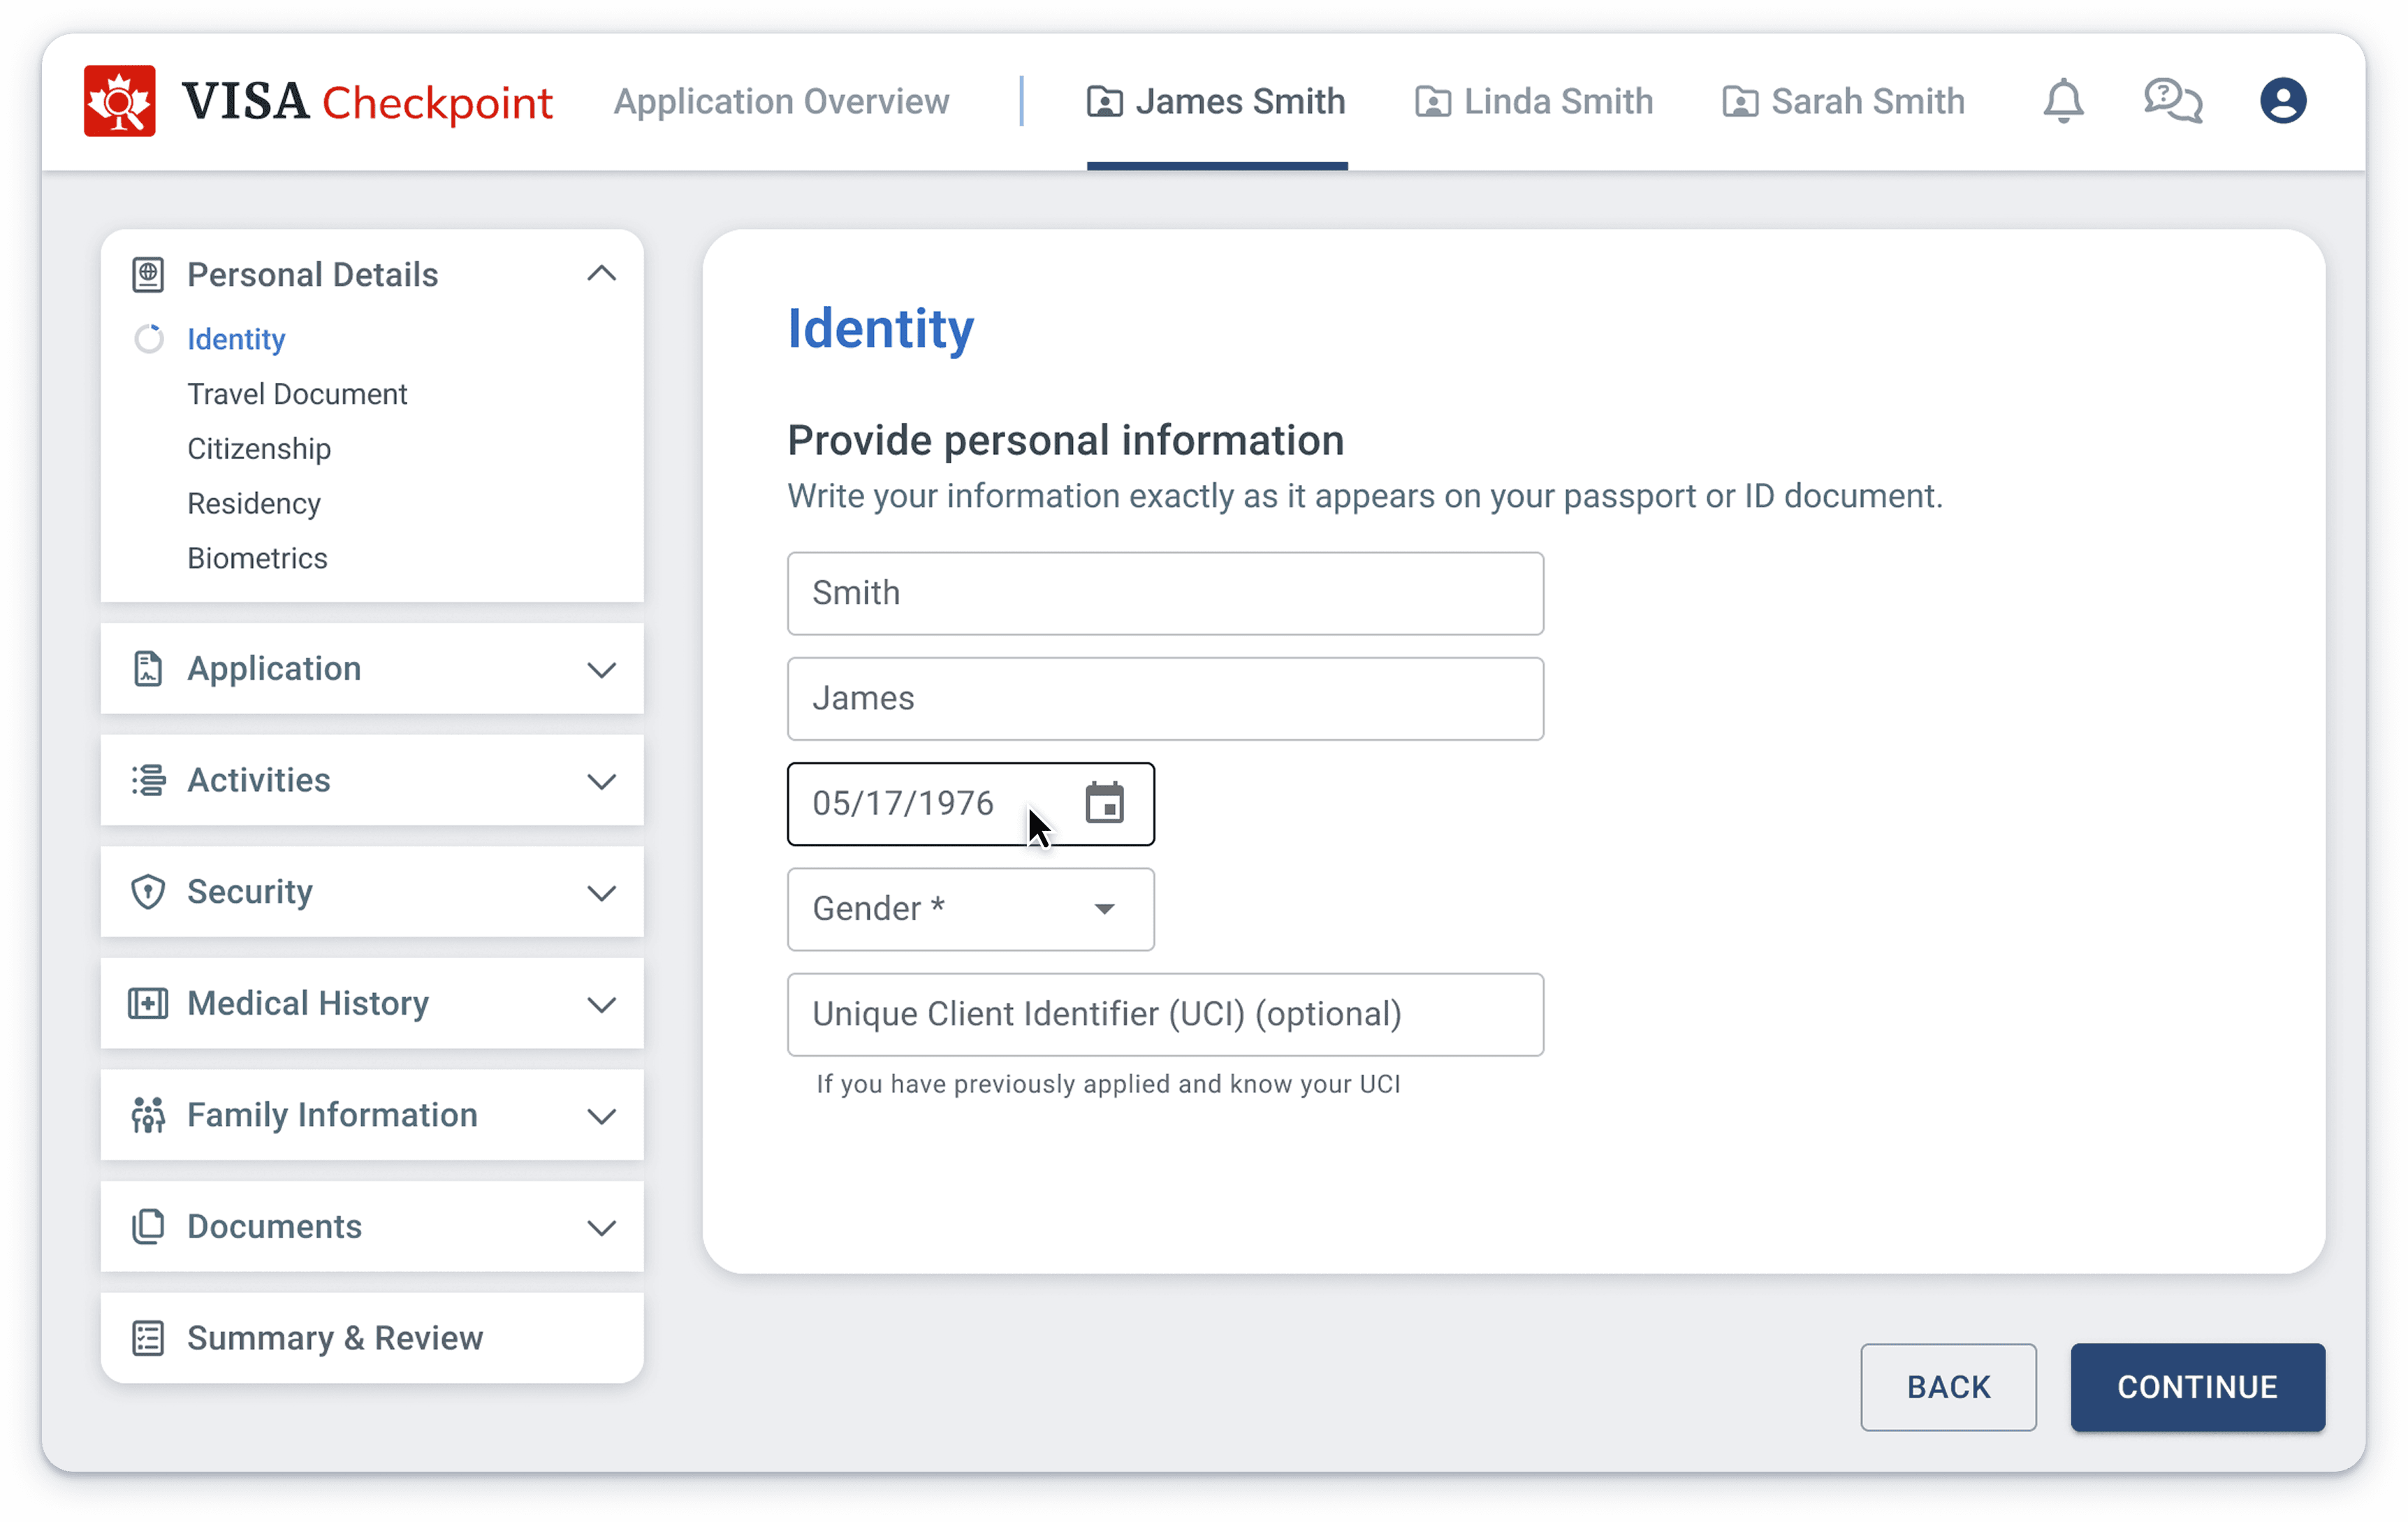Click the Documents copy icon
The image size is (2408, 1522).
tap(148, 1226)
